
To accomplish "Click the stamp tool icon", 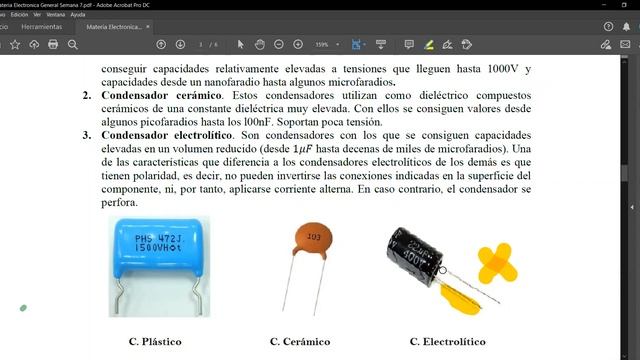I will [467, 44].
